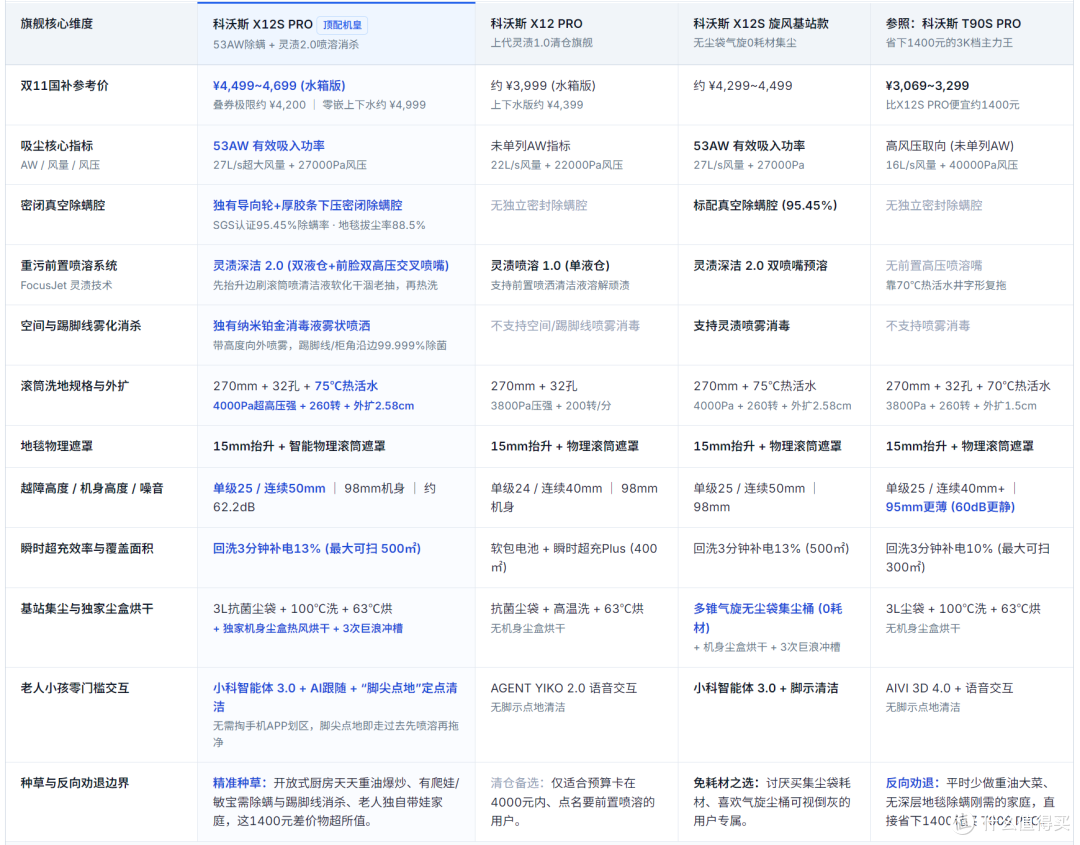Click 15mm抬升 + 智能物理滚筒遮罩 cell
The image size is (1080, 845).
(299, 446)
